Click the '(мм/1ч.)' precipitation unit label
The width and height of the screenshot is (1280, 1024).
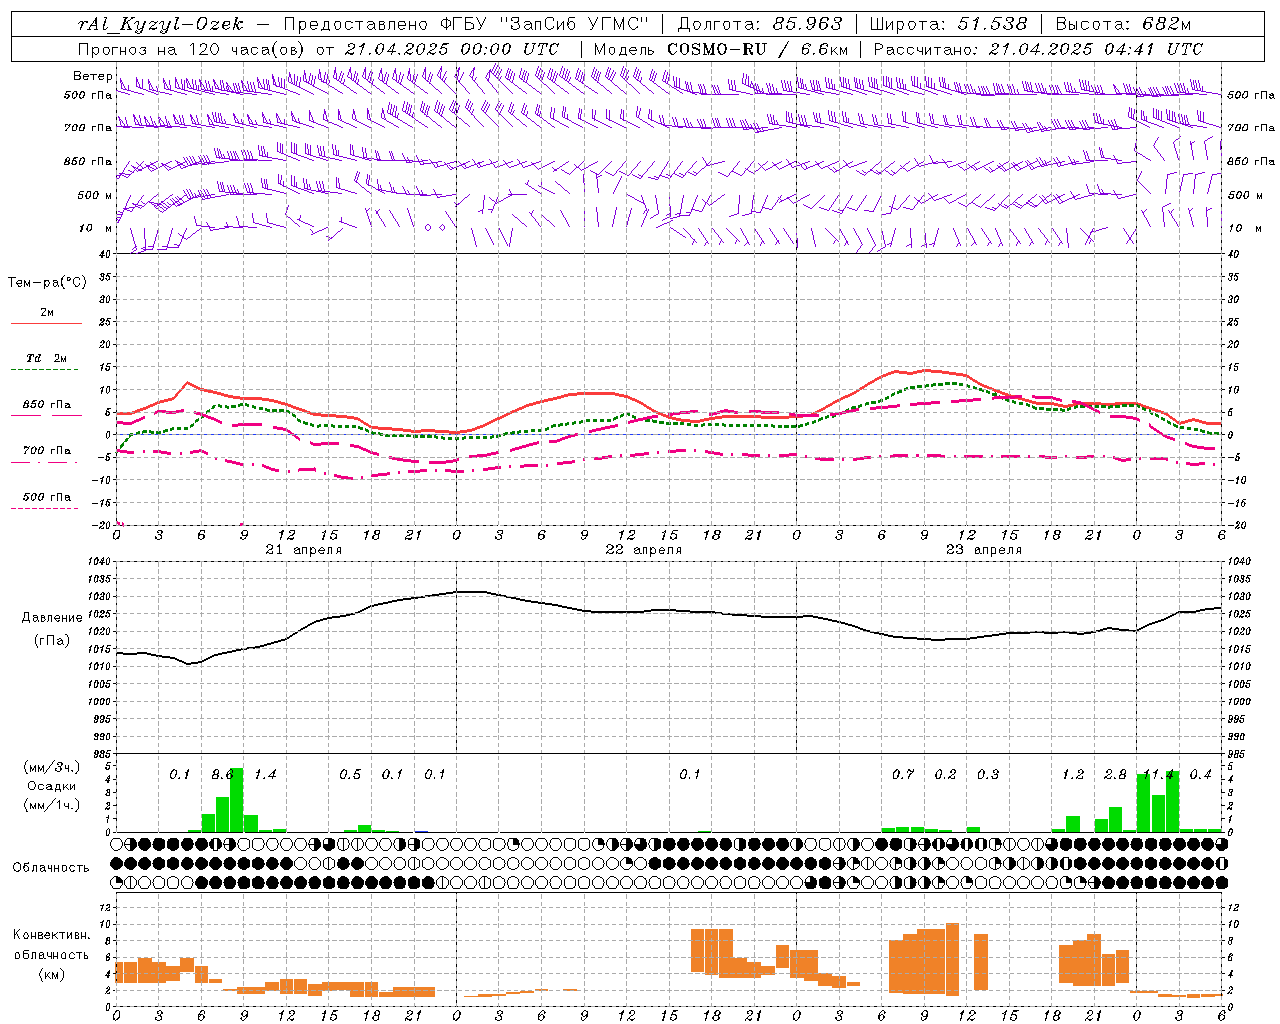52,805
